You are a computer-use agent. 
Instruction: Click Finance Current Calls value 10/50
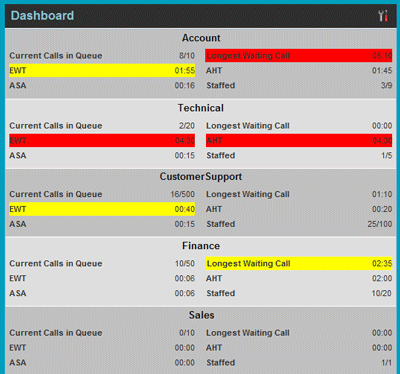185,264
